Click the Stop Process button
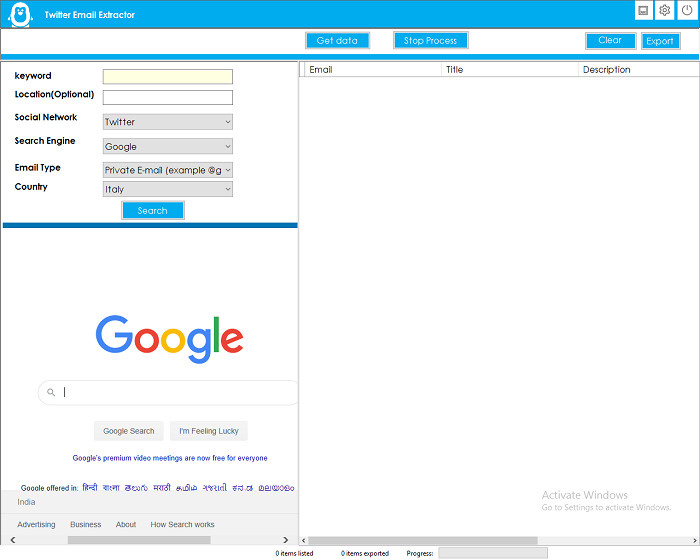 (430, 41)
